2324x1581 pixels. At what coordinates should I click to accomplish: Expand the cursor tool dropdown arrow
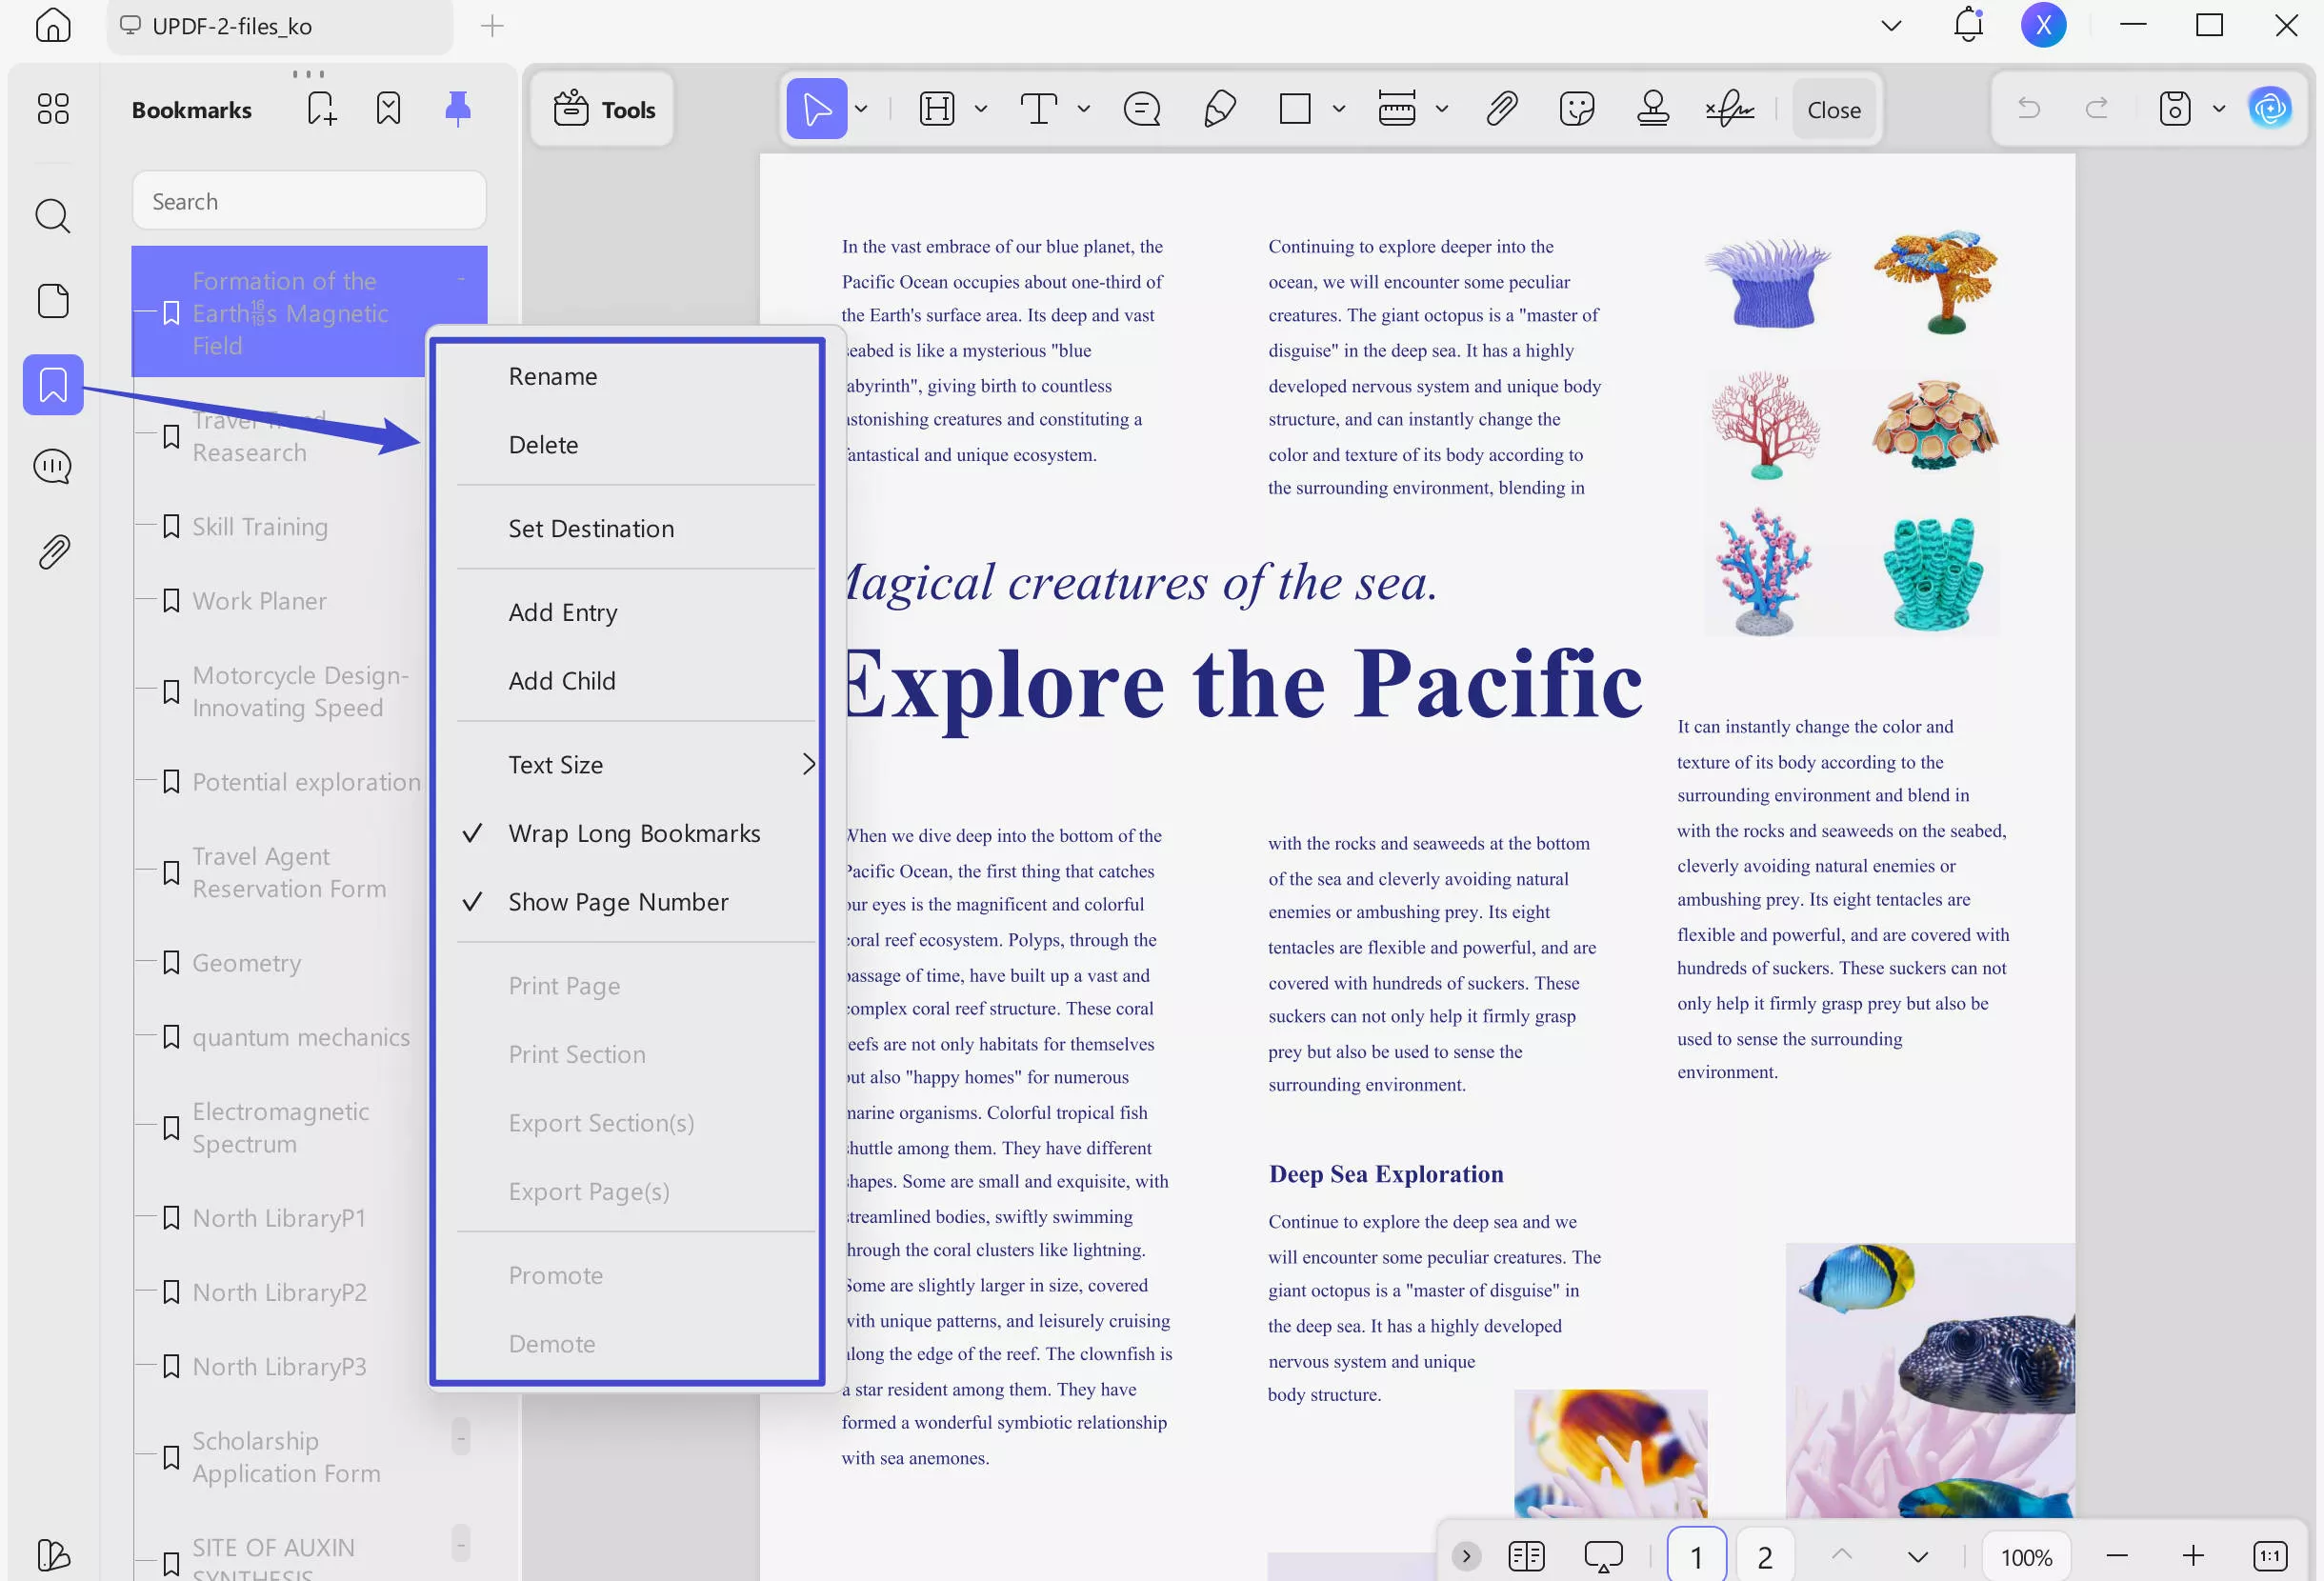[x=860, y=108]
